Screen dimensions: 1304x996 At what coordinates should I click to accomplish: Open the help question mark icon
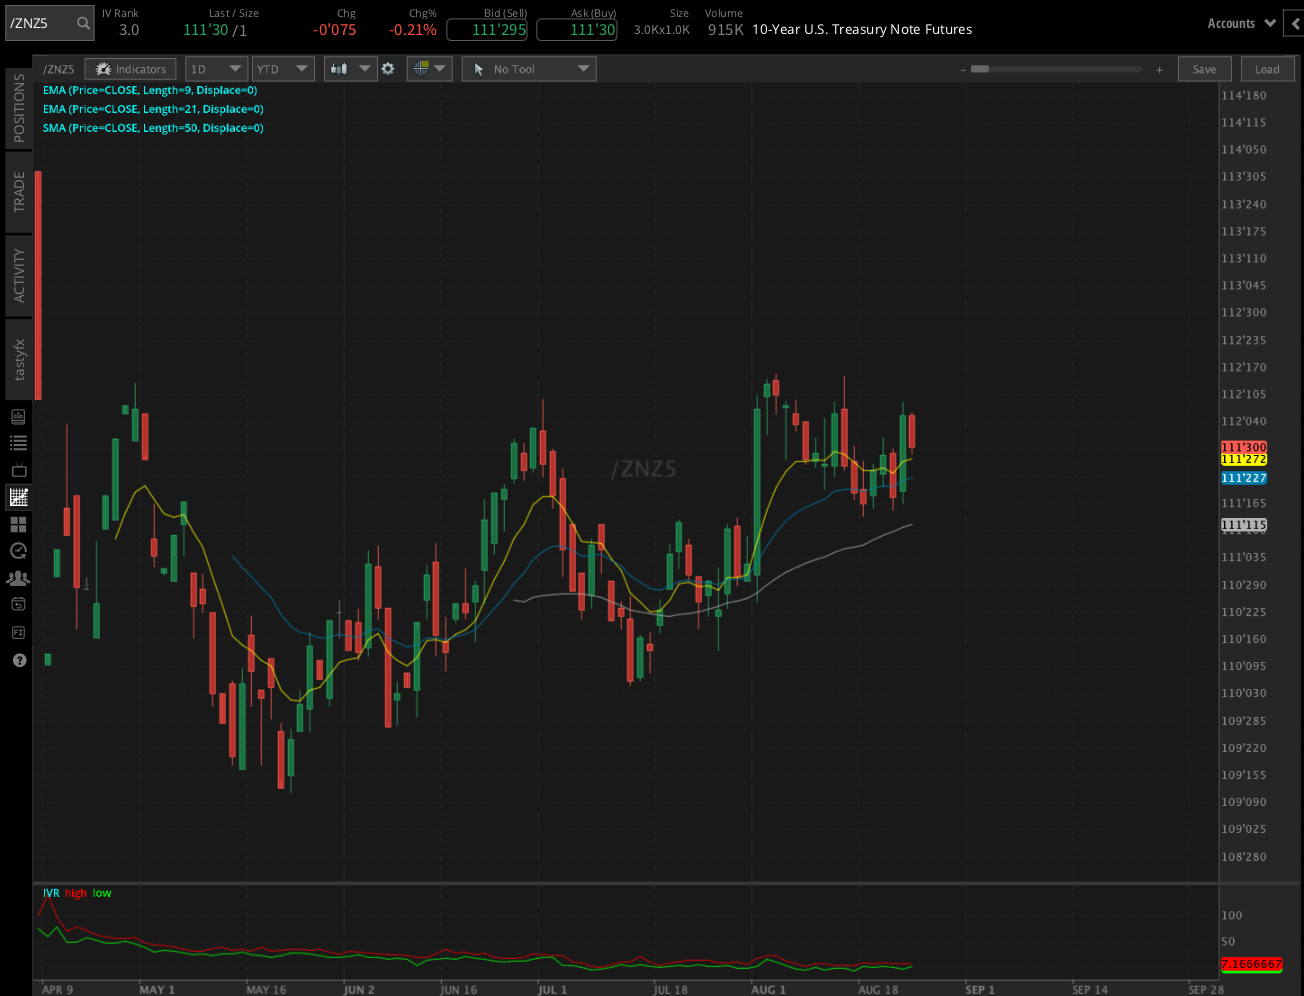18,660
